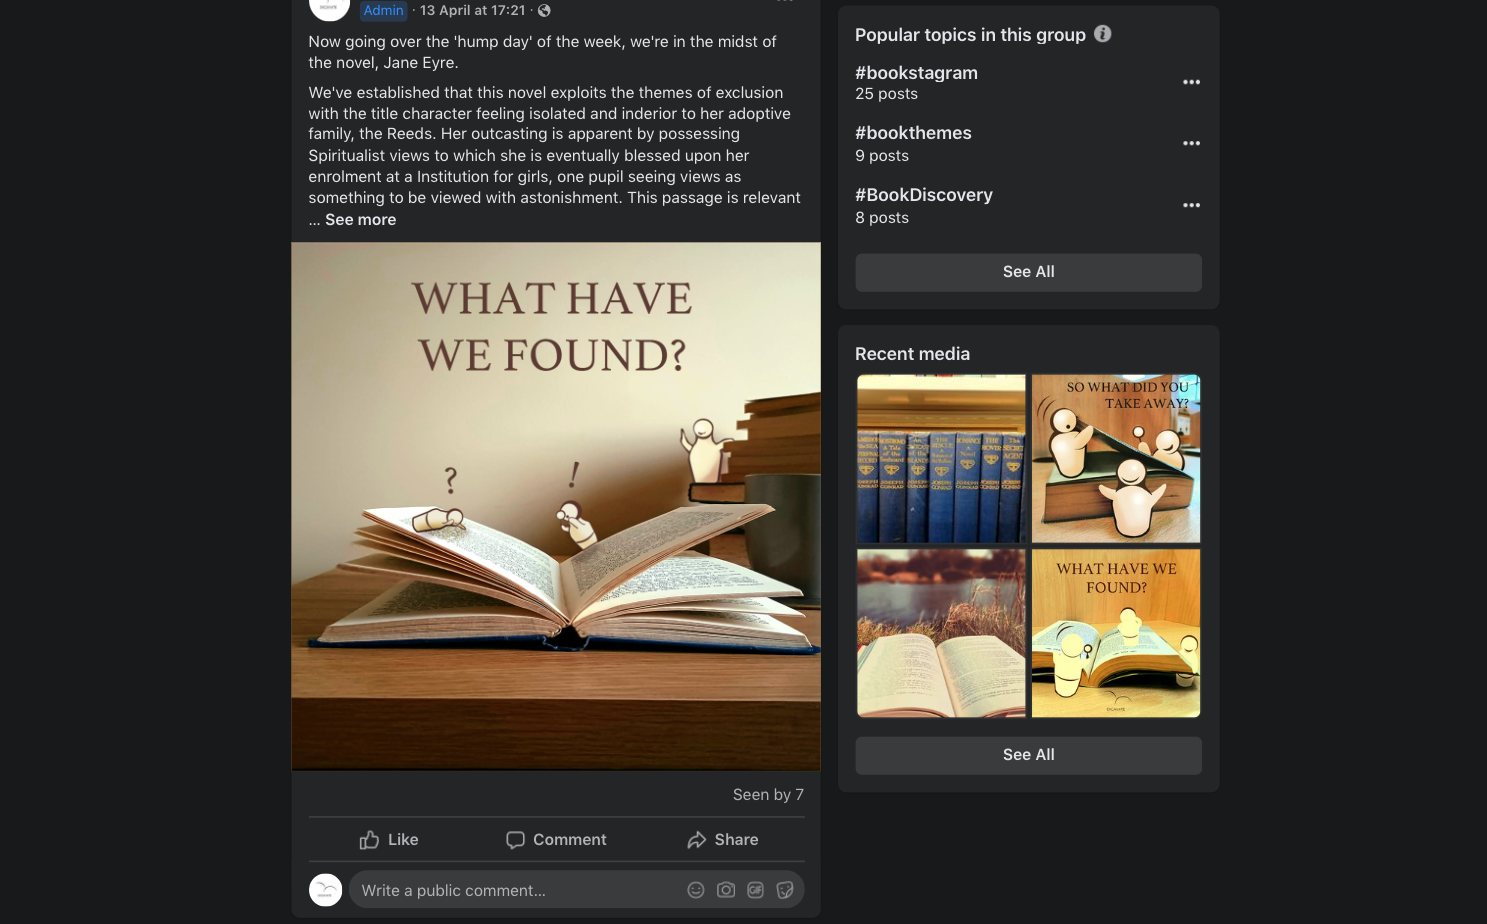Click the public globe audience icon
Viewport: 1487px width, 924px height.
pyautogui.click(x=544, y=11)
